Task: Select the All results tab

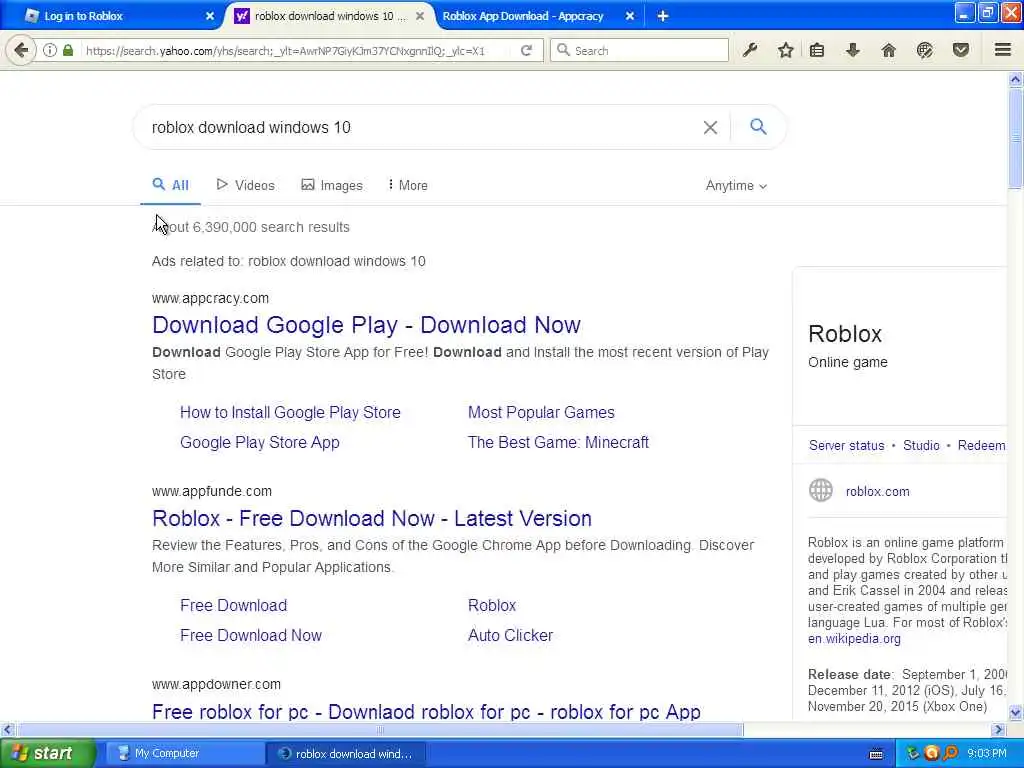Action: click(x=170, y=185)
